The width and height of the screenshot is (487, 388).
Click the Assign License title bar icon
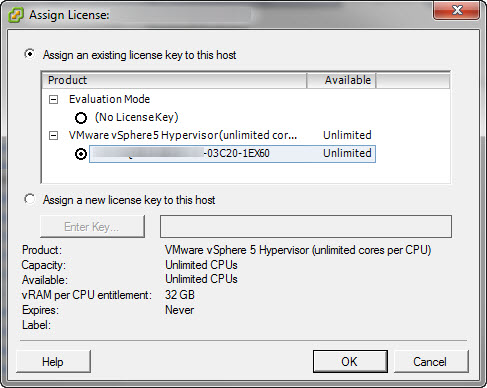click(16, 15)
